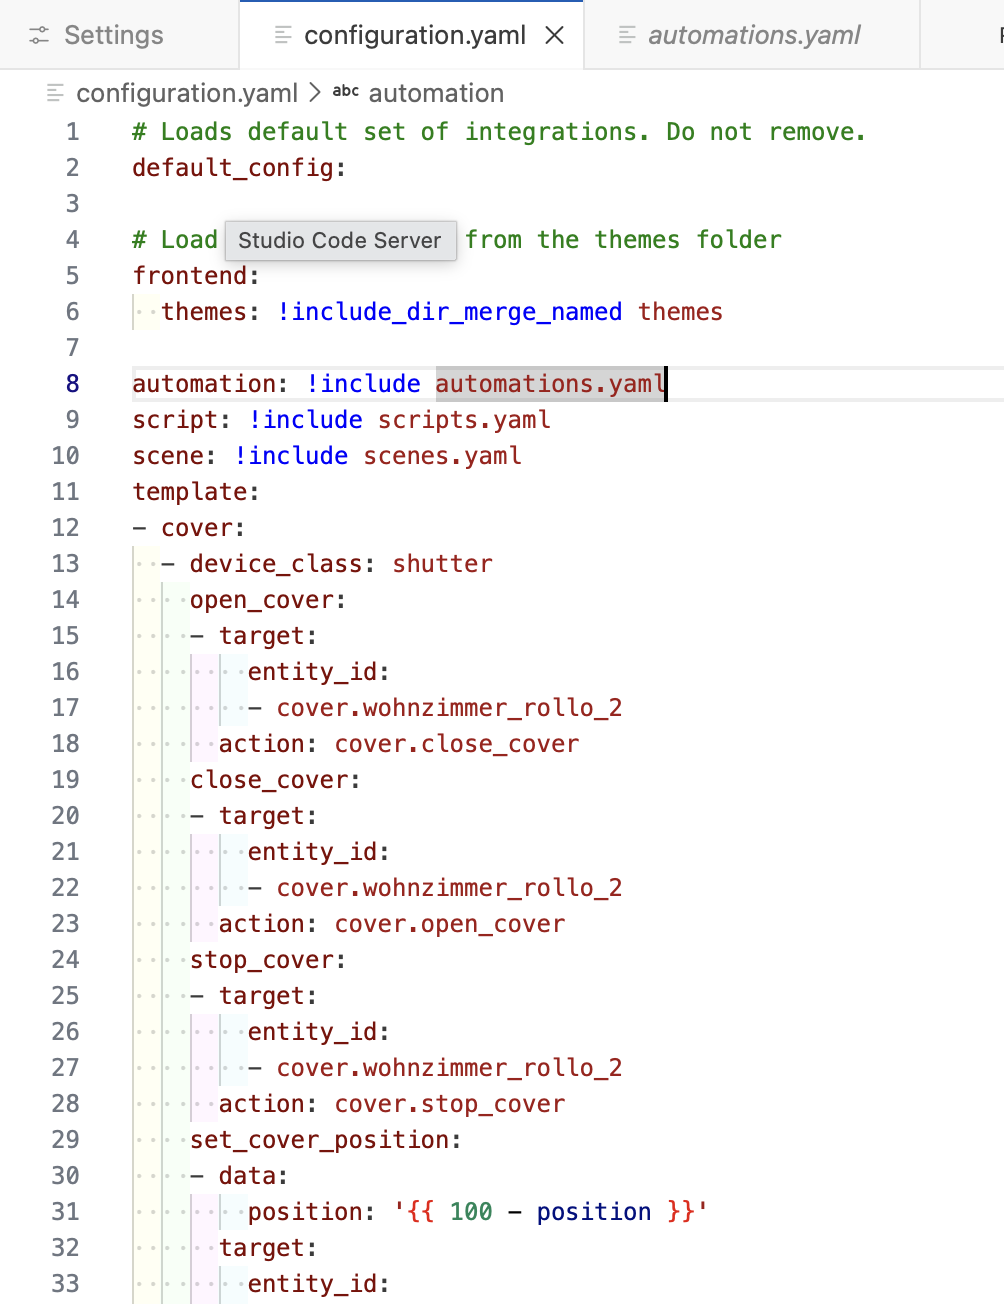
Task: Open the automations.yaml tab
Action: click(752, 35)
